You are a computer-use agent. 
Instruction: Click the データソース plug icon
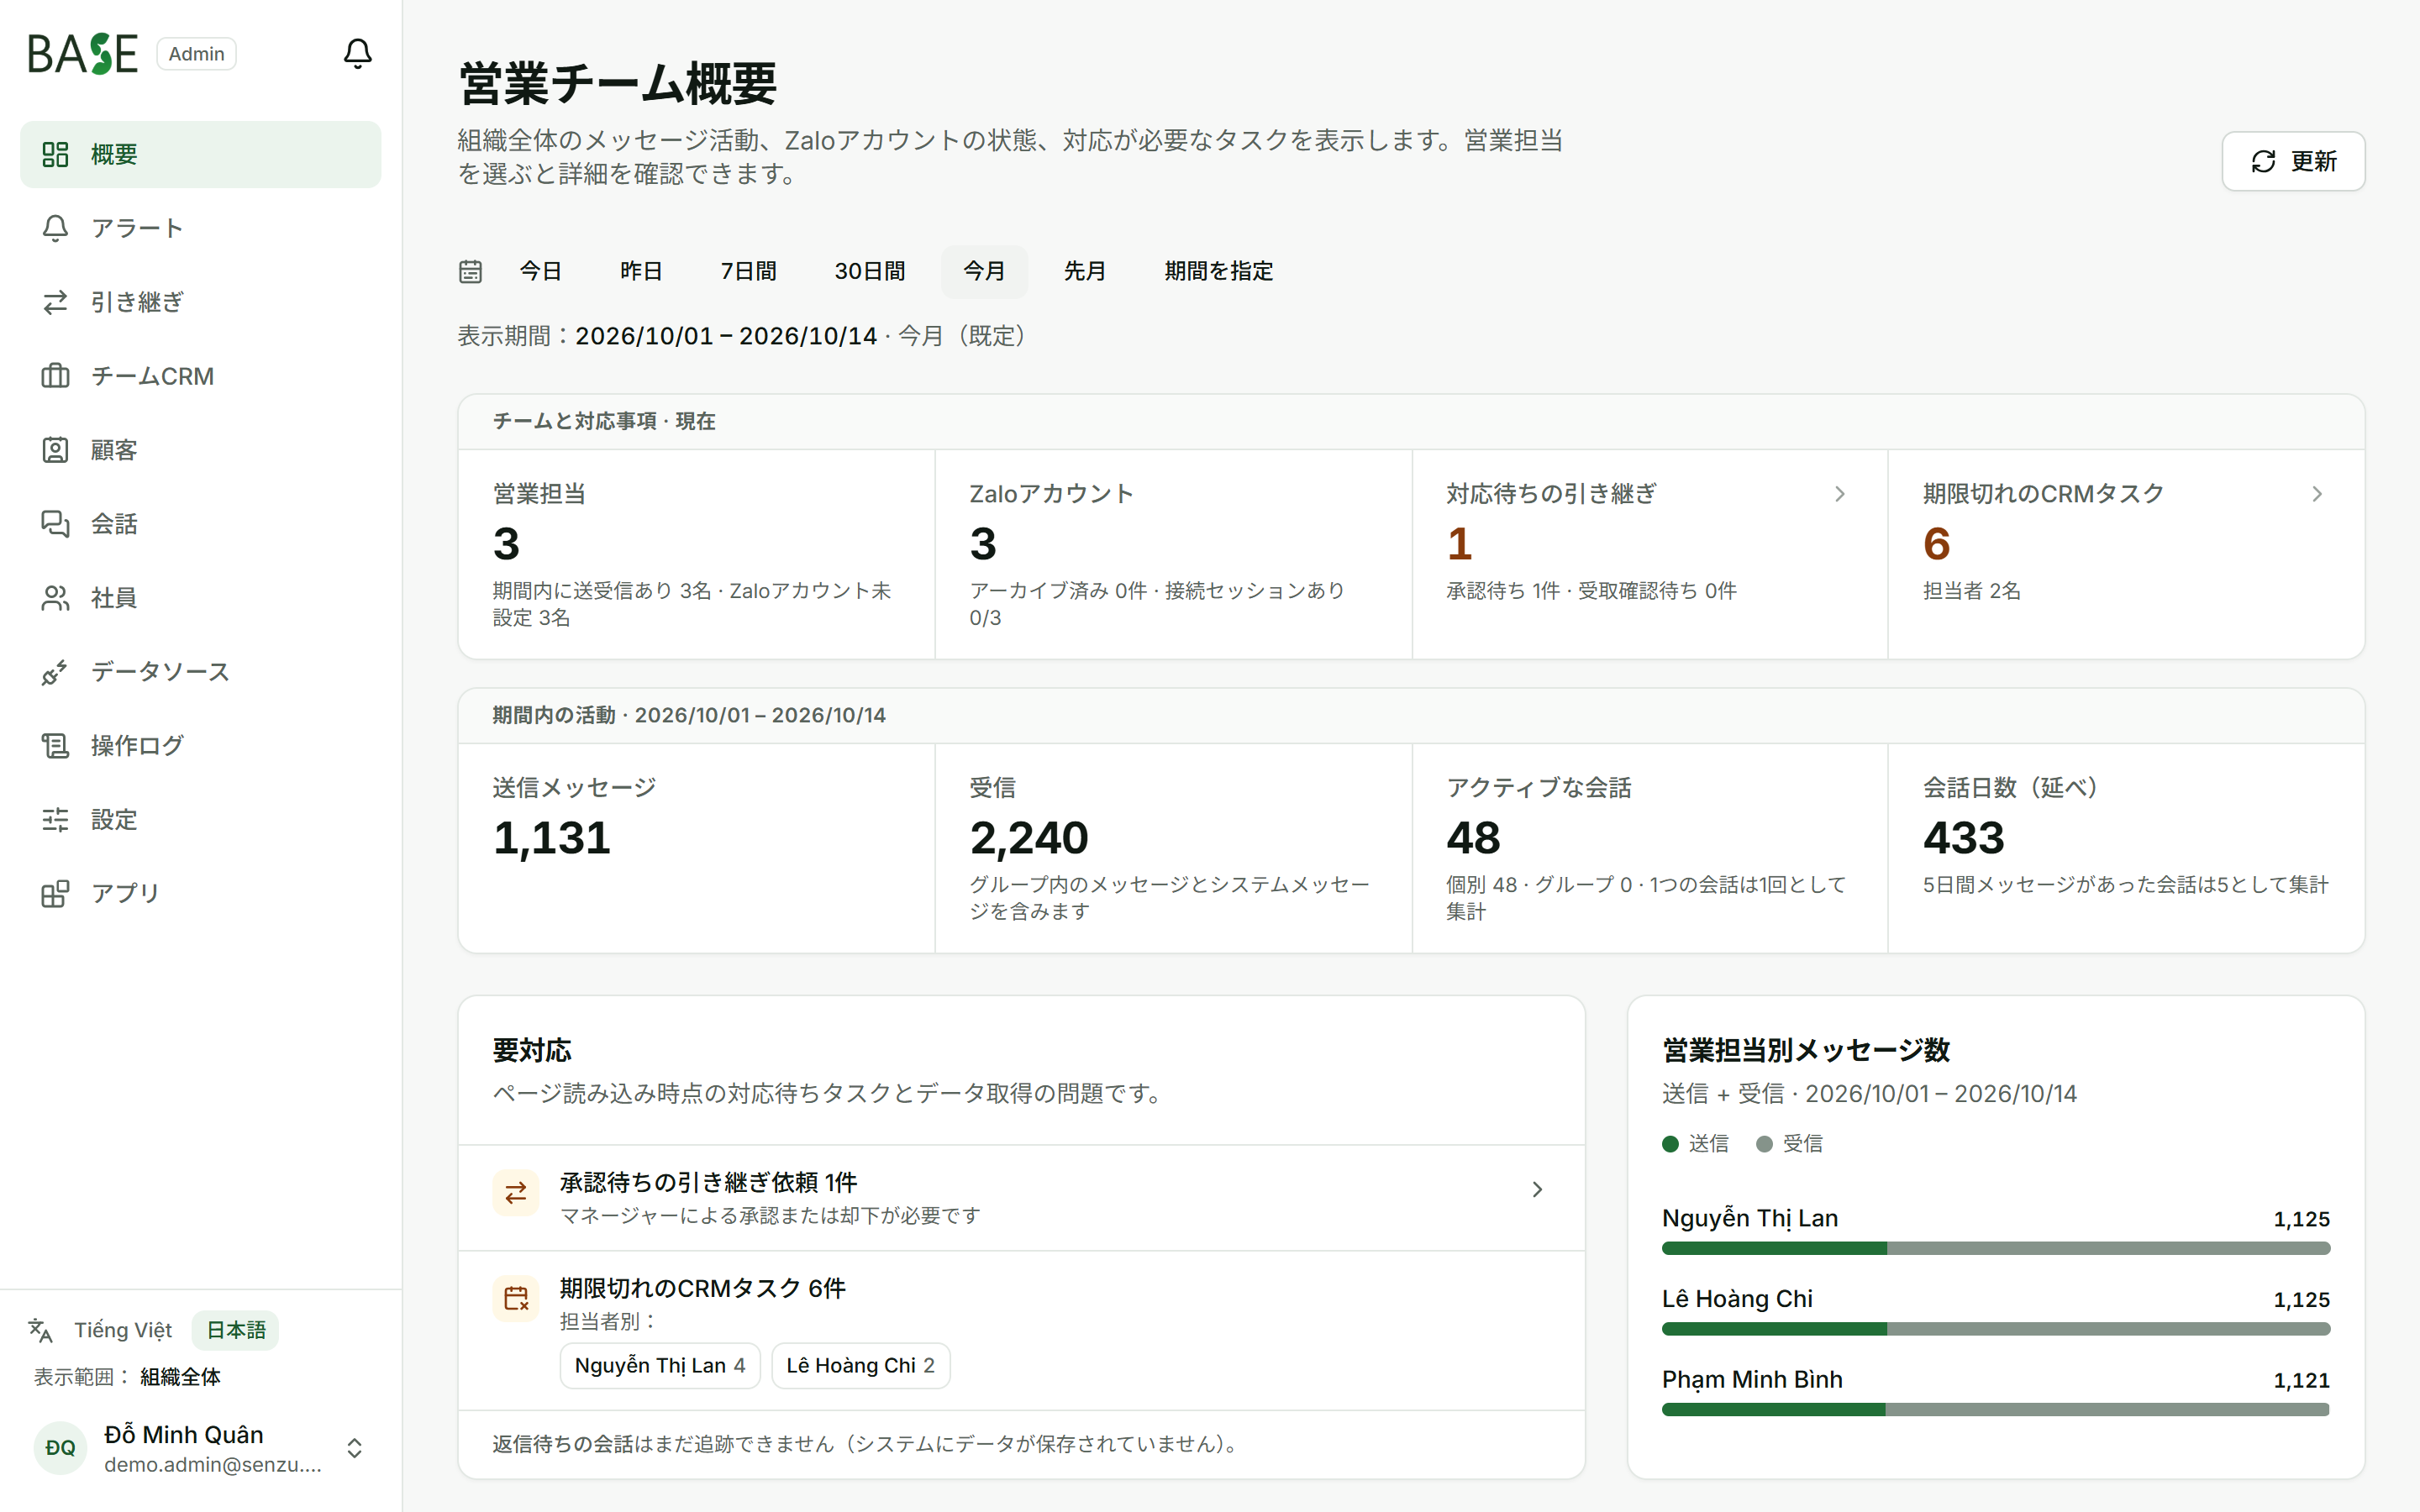pos(55,672)
